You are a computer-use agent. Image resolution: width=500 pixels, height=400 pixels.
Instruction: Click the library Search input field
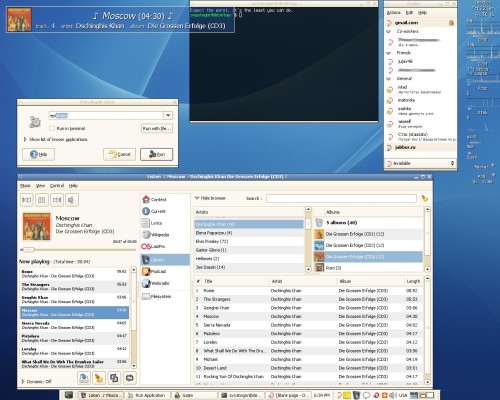pos(341,198)
